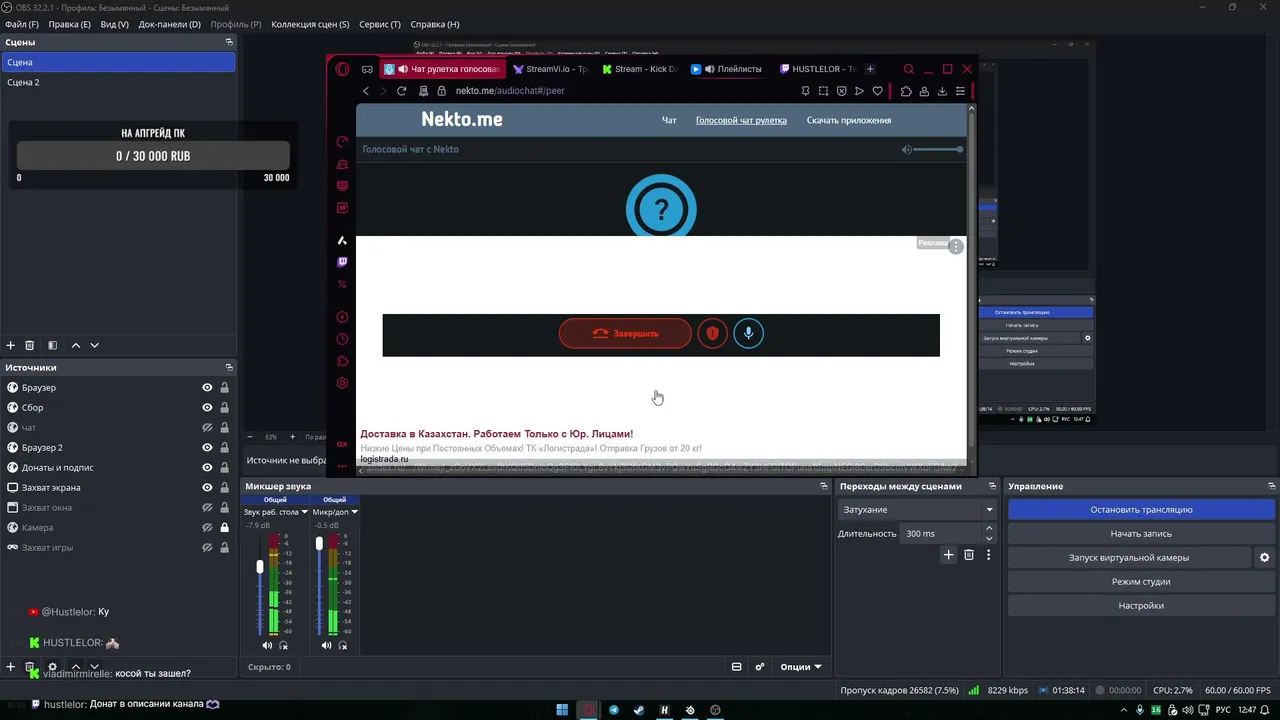Mute the Микр/доп channel speaker icon

326,645
